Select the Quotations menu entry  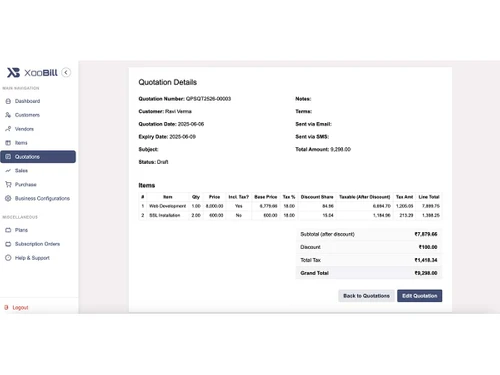click(38, 157)
